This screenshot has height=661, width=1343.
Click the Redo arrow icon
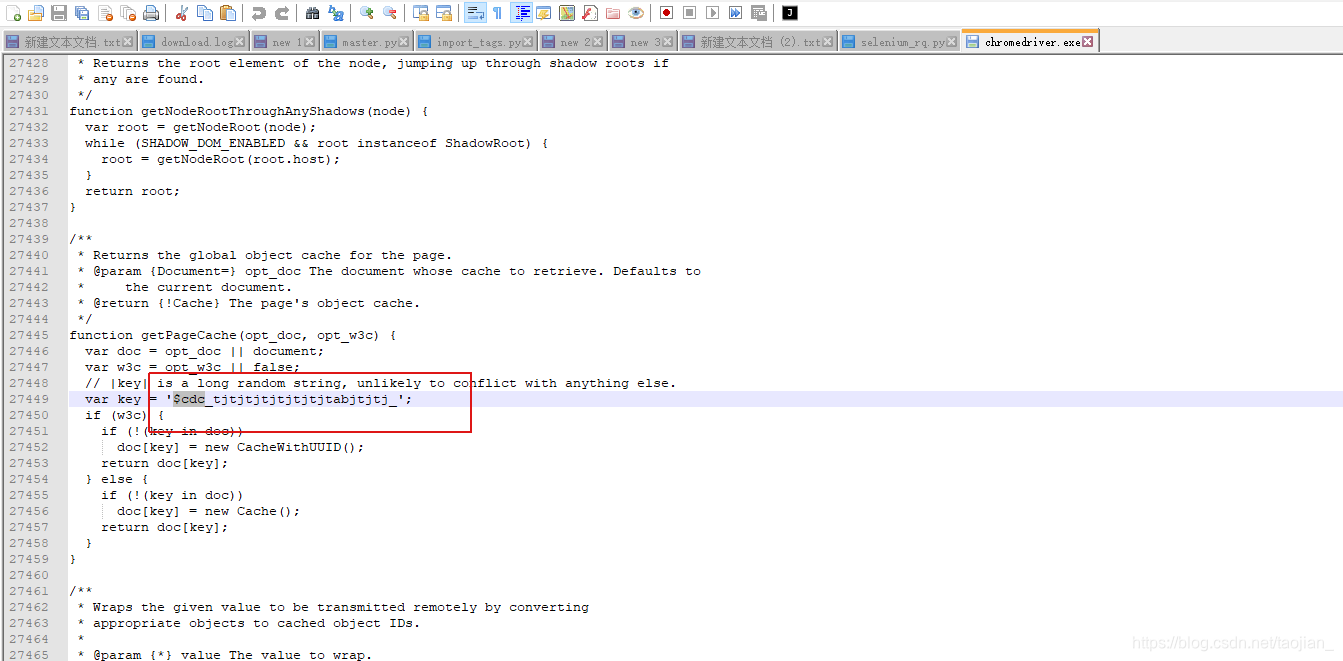click(x=282, y=13)
